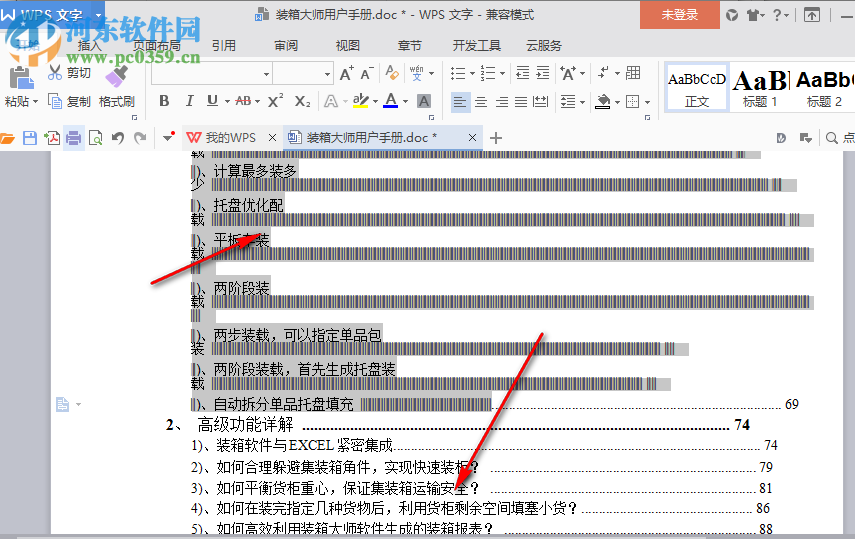The width and height of the screenshot is (855, 539).
Task: Close the 装箱大师用户手册.doc tab
Action: click(x=472, y=137)
